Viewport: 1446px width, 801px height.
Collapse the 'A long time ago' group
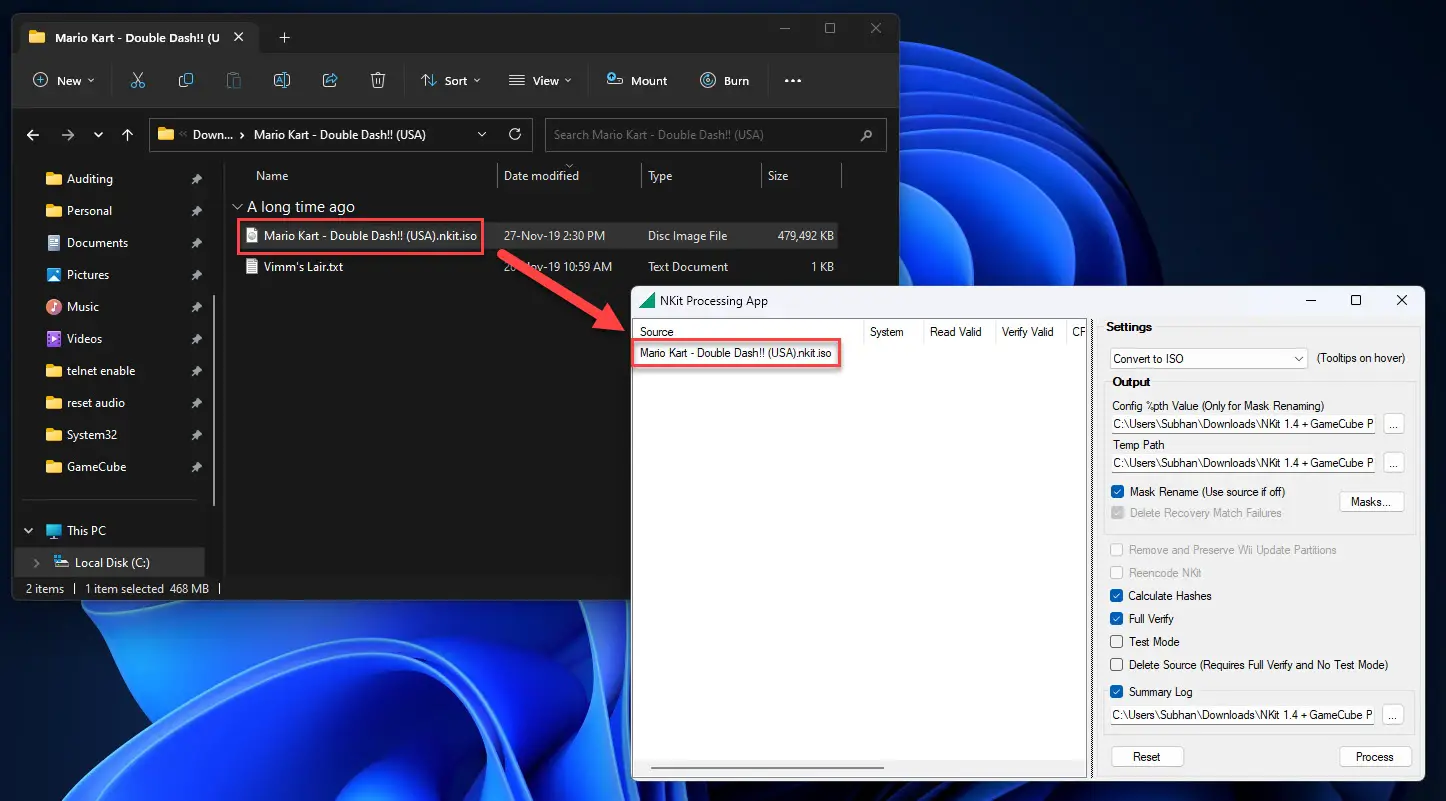click(237, 207)
